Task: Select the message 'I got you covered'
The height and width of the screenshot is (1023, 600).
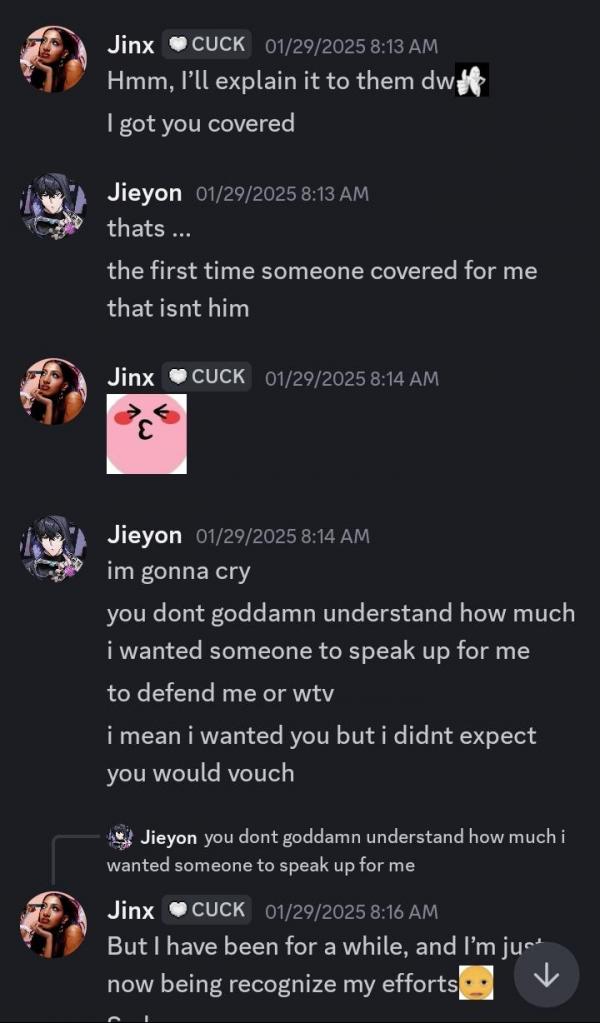Action: pyautogui.click(x=201, y=123)
